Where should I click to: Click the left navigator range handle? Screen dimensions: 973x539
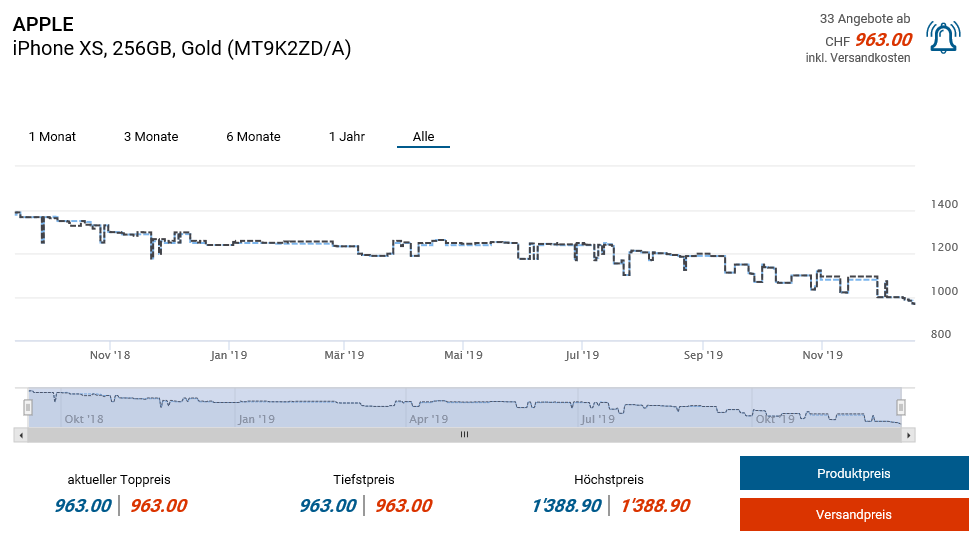tap(28, 407)
